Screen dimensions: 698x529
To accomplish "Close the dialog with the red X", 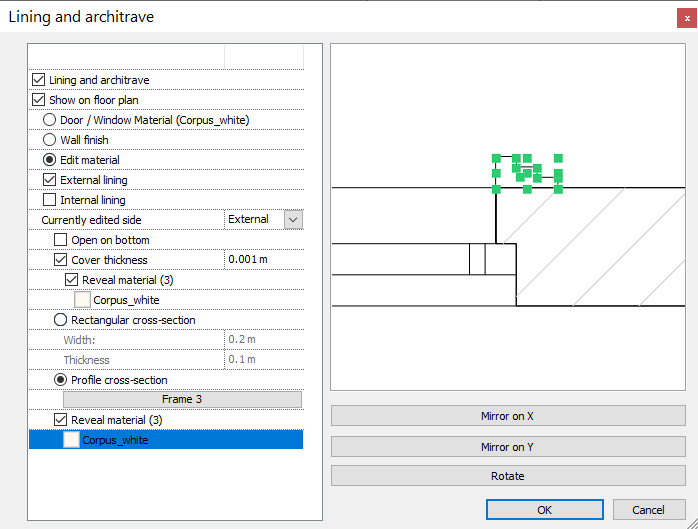I will click(x=687, y=18).
